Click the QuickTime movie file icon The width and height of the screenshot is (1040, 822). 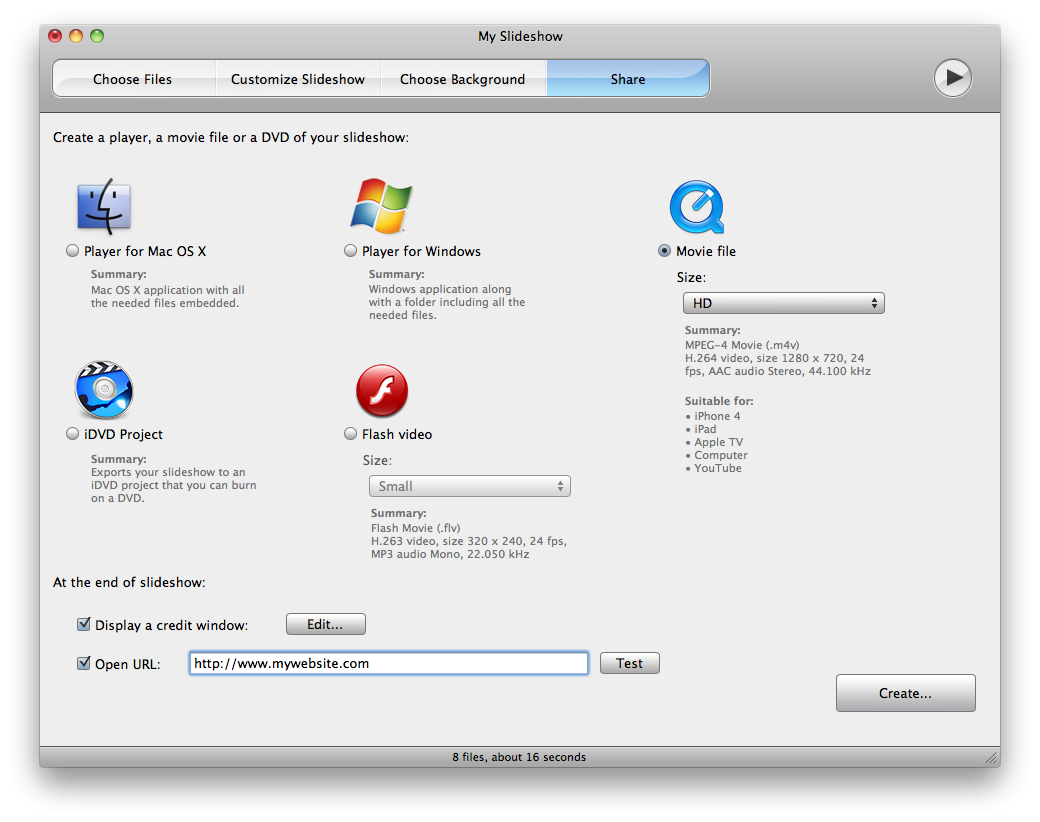click(696, 208)
